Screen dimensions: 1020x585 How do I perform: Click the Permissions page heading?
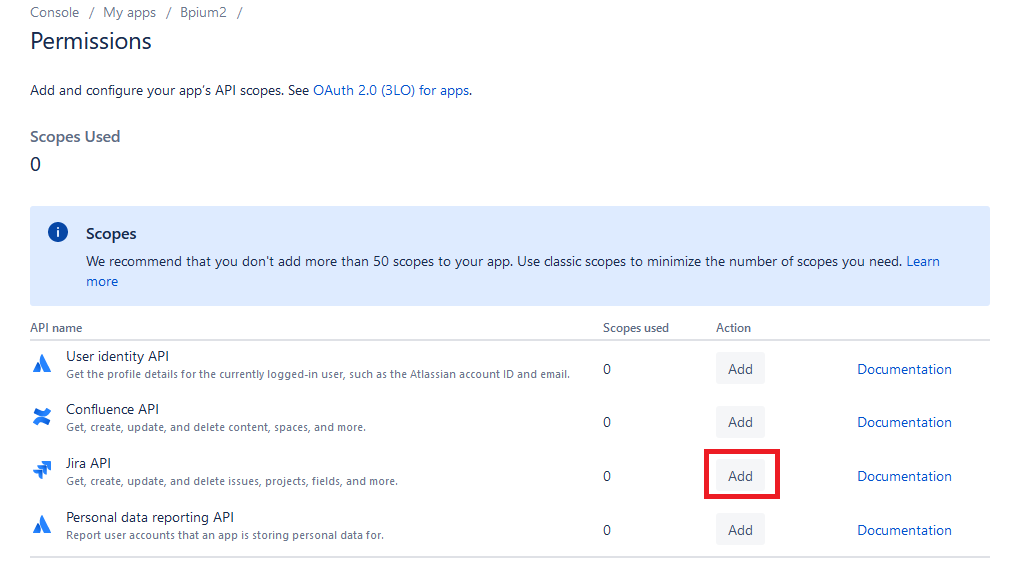tap(91, 41)
